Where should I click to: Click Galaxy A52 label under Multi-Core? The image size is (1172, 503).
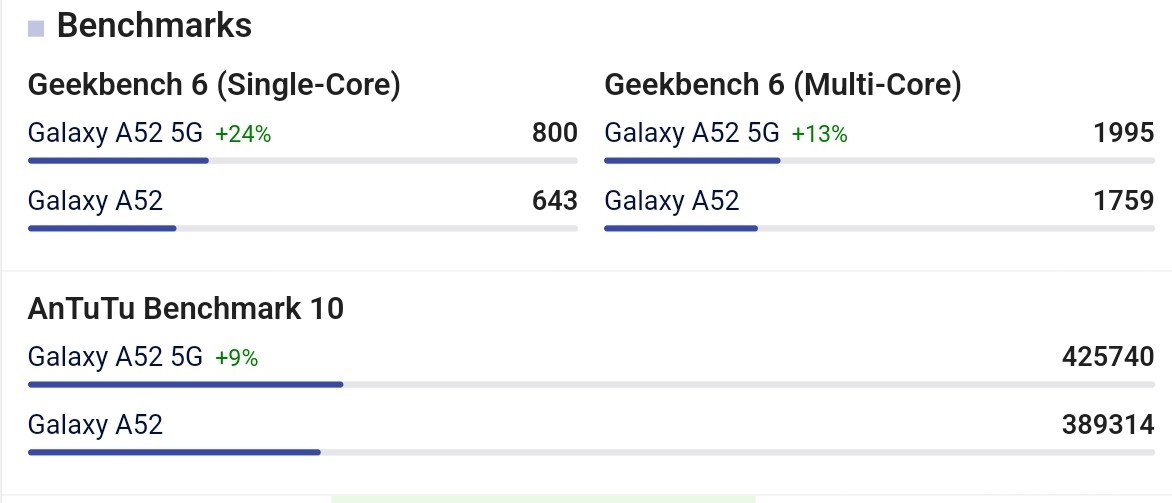[671, 200]
